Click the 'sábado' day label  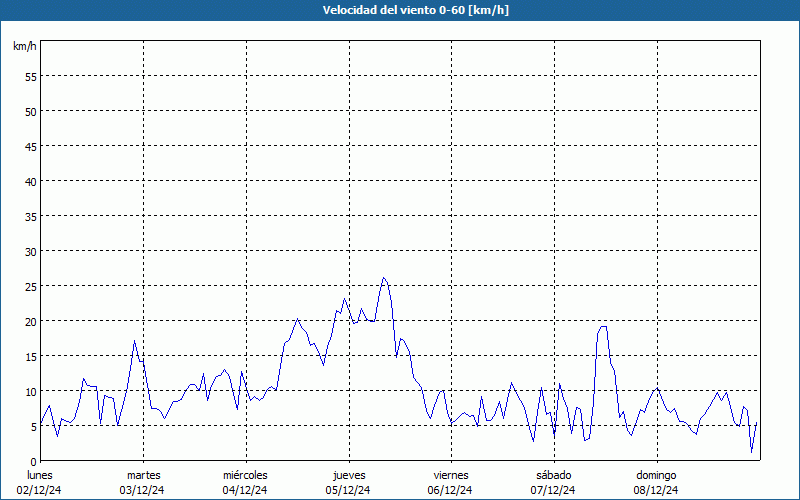pyautogui.click(x=554, y=475)
